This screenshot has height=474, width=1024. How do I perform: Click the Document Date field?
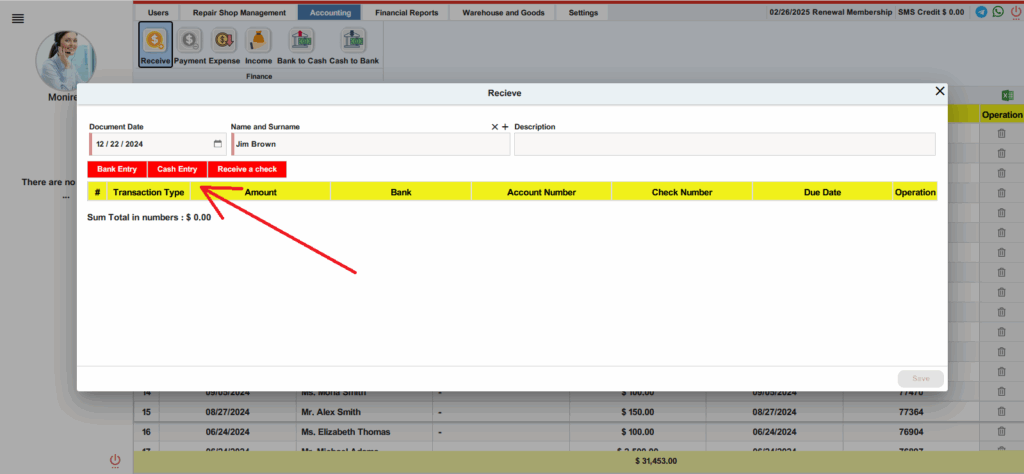point(157,144)
